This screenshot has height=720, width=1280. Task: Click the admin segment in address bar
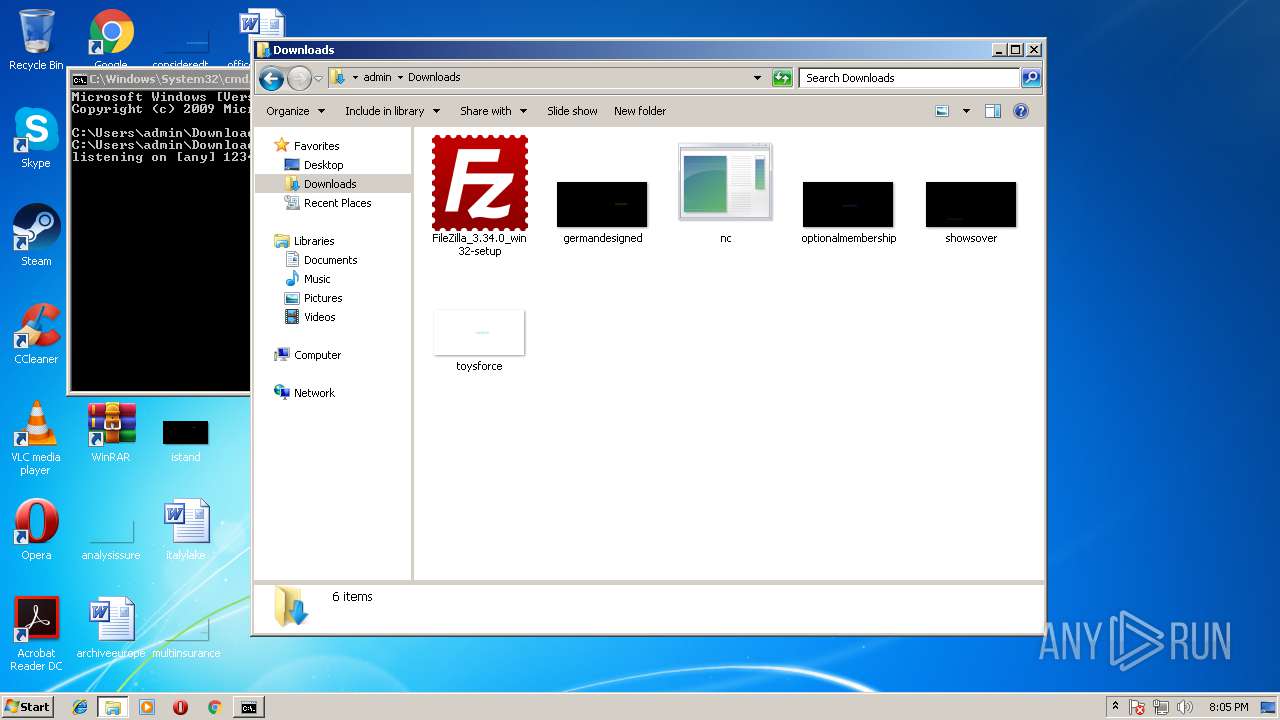tap(377, 77)
